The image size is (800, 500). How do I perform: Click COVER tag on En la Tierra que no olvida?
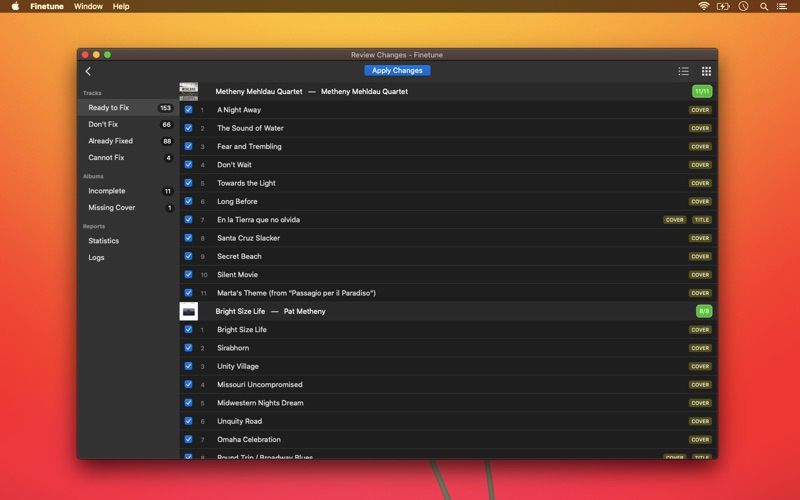[x=674, y=220]
